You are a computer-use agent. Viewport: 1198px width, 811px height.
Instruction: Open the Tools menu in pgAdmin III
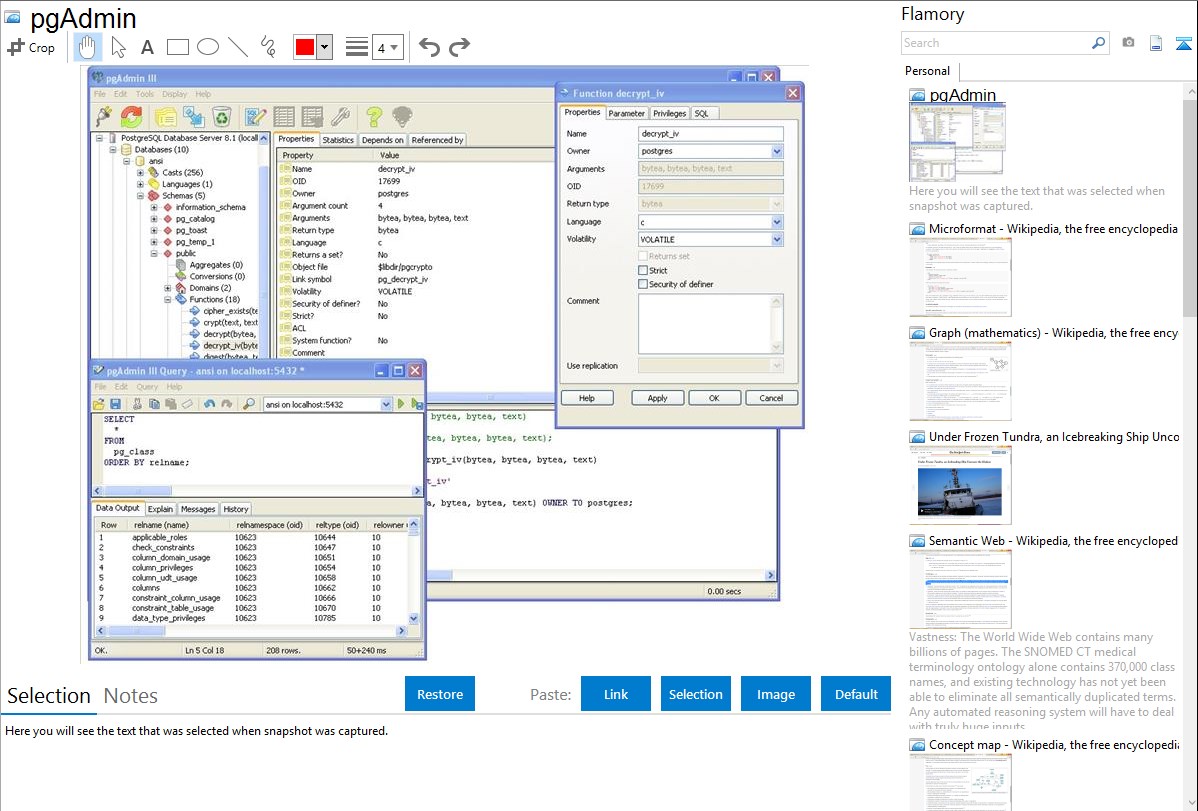pyautogui.click(x=144, y=94)
